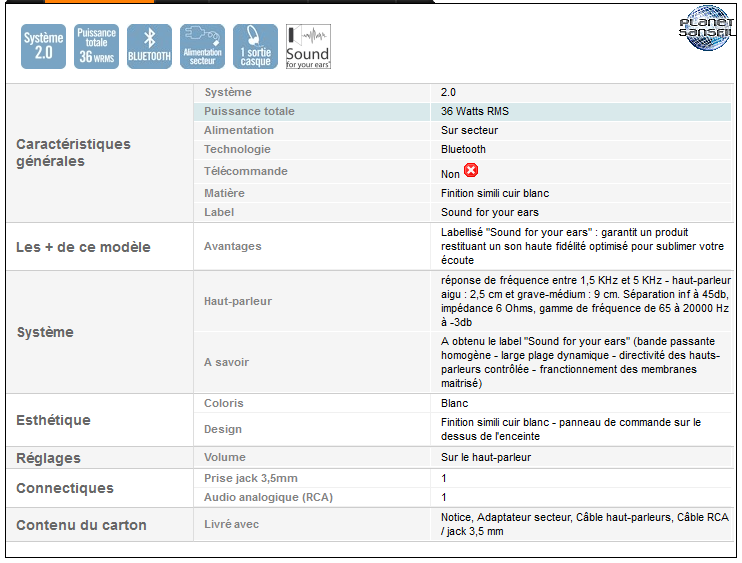Click the Finition simili cuir blanc Matière value
The height and width of the screenshot is (563, 742).
coord(495,193)
